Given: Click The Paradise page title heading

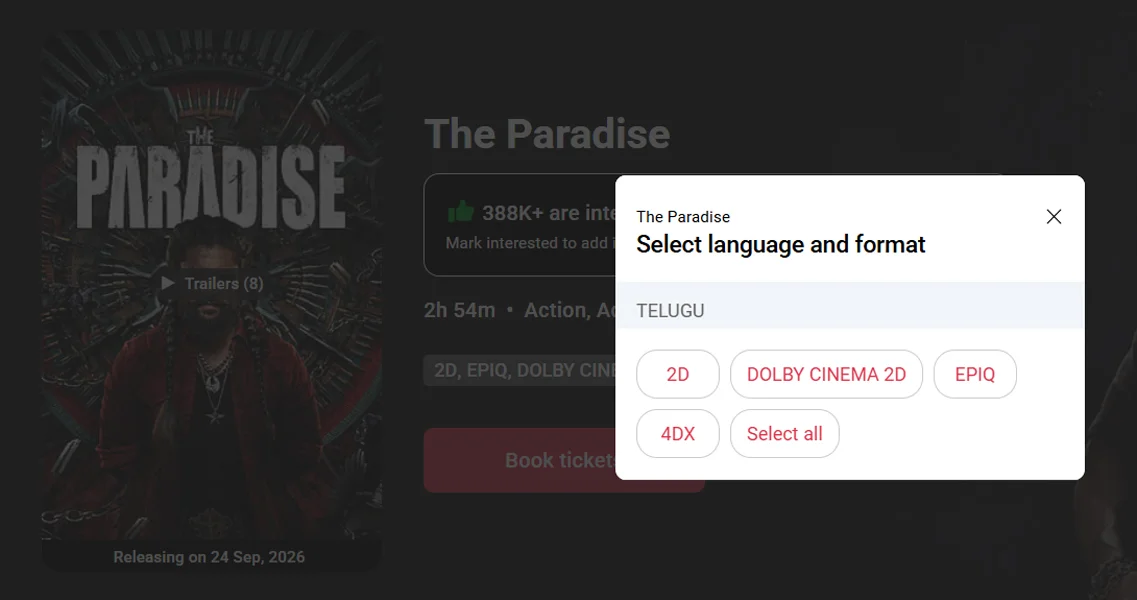Looking at the screenshot, I should click(547, 134).
